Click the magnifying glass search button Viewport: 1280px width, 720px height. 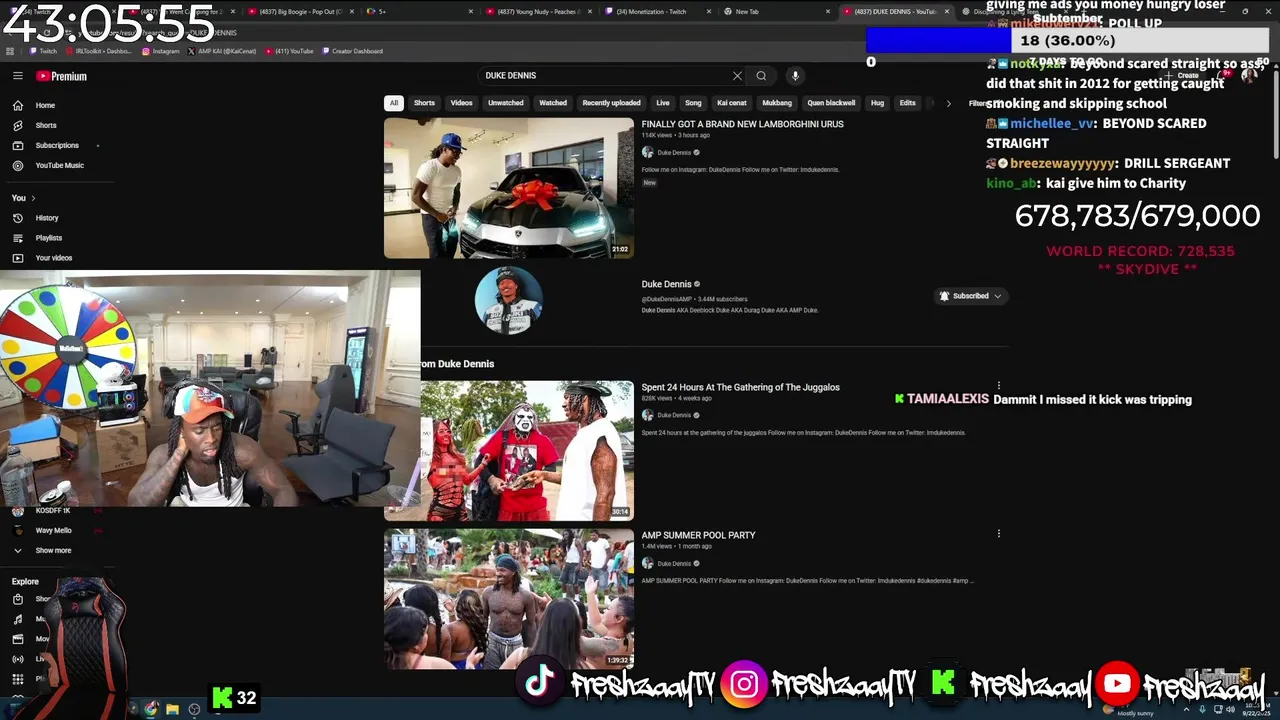tap(761, 76)
